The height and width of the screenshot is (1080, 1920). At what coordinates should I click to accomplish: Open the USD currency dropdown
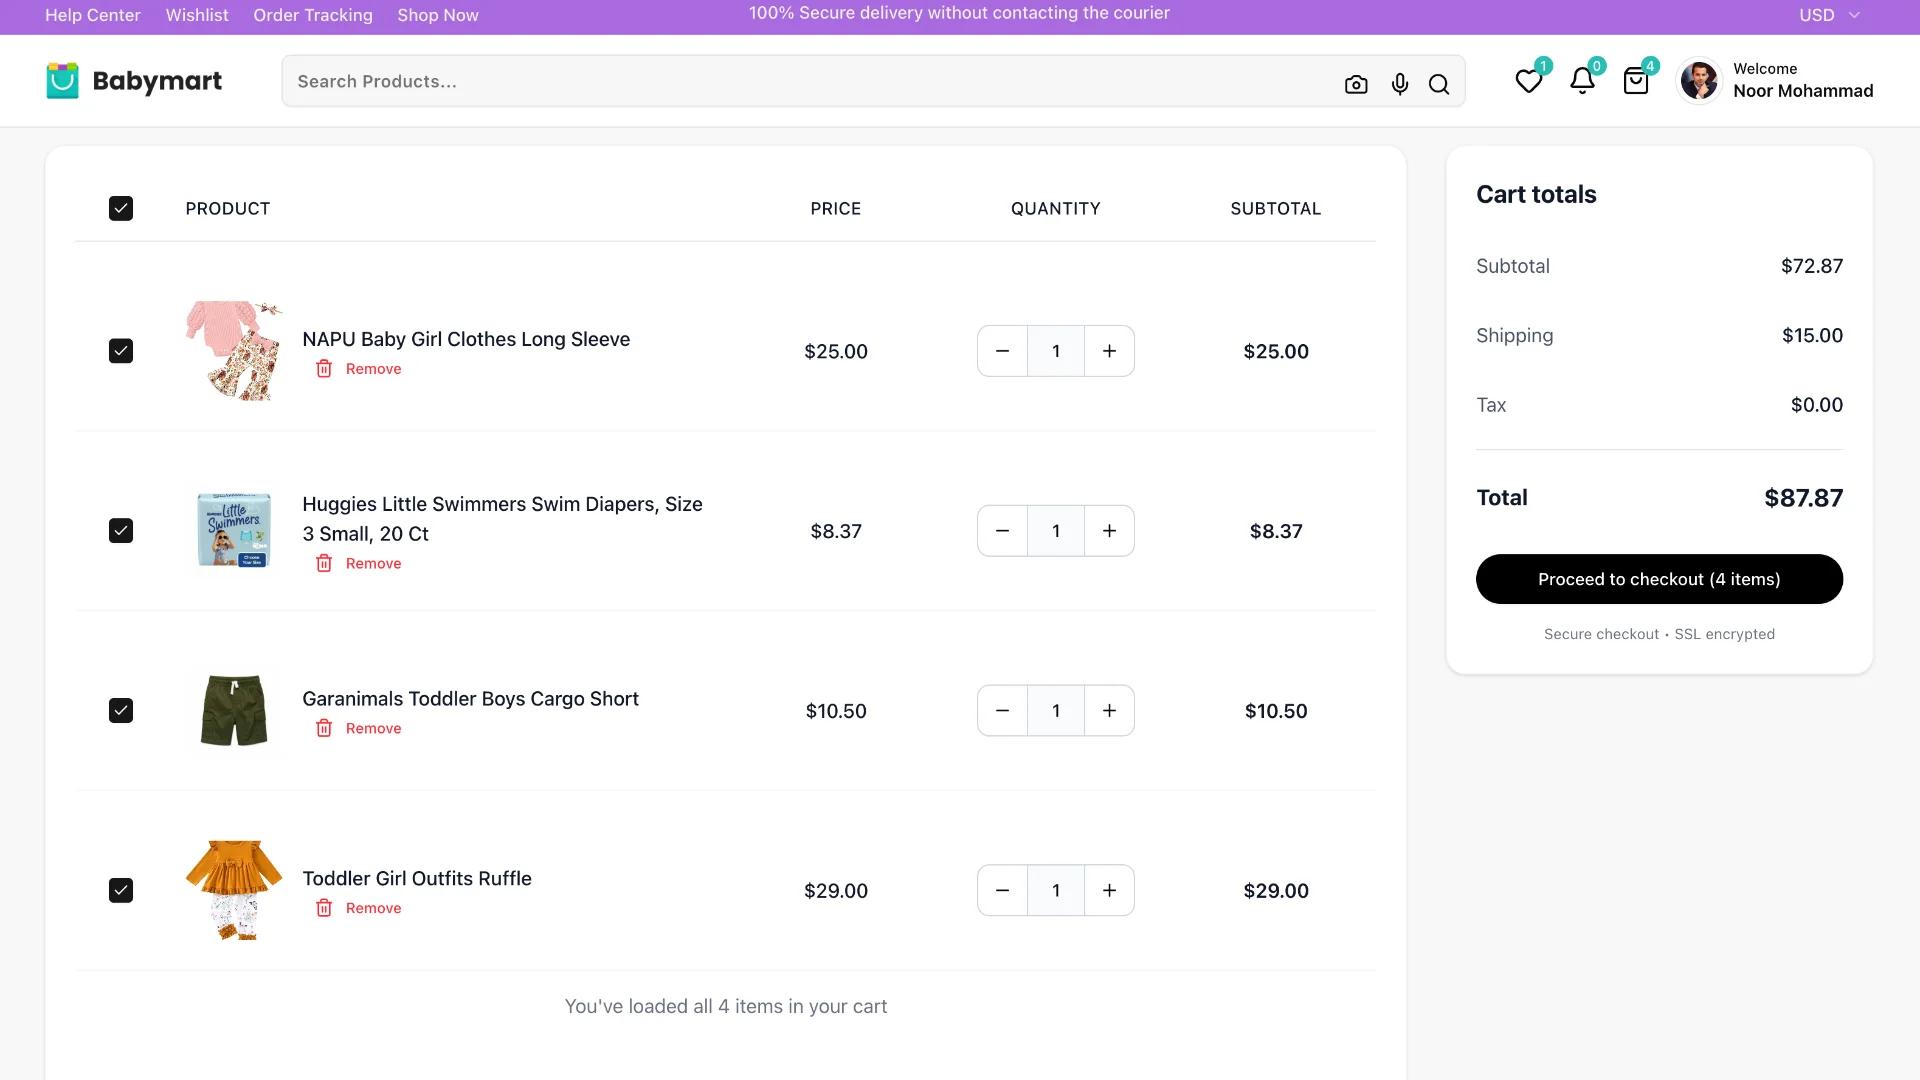tap(1829, 15)
